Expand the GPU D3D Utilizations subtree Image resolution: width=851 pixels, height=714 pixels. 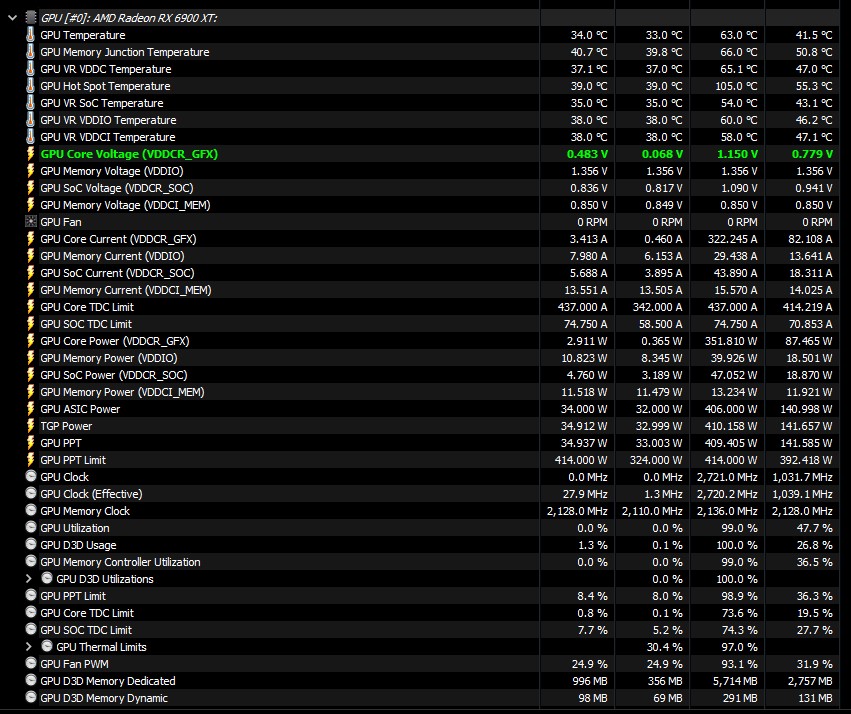pyautogui.click(x=29, y=579)
